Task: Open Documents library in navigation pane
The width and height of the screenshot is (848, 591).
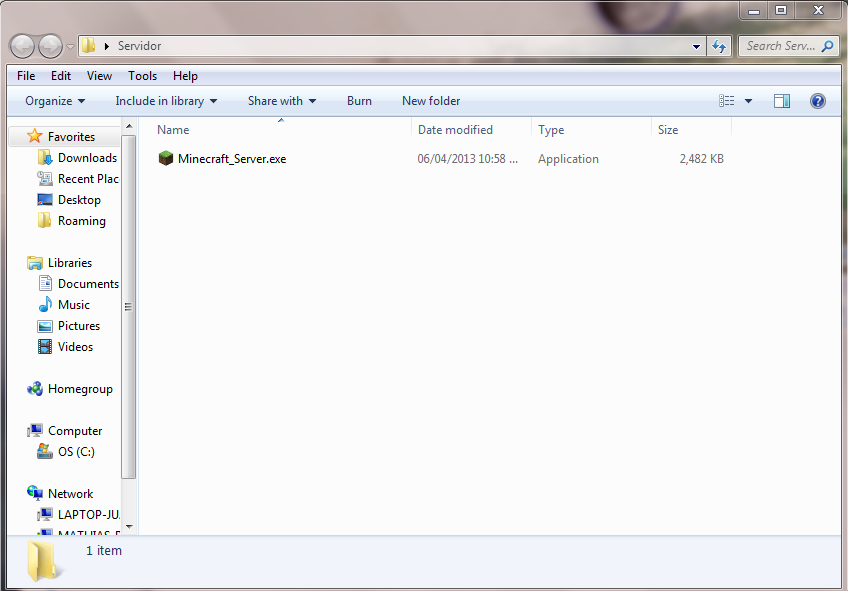Action: 88,284
